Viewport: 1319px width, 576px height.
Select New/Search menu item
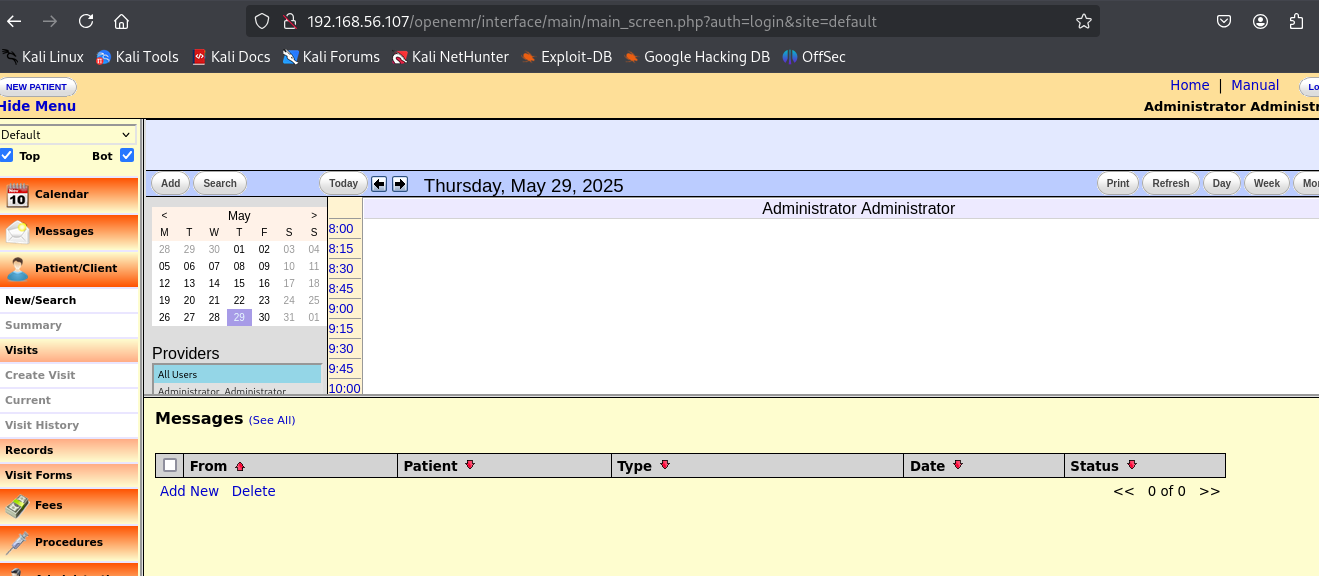[40, 300]
